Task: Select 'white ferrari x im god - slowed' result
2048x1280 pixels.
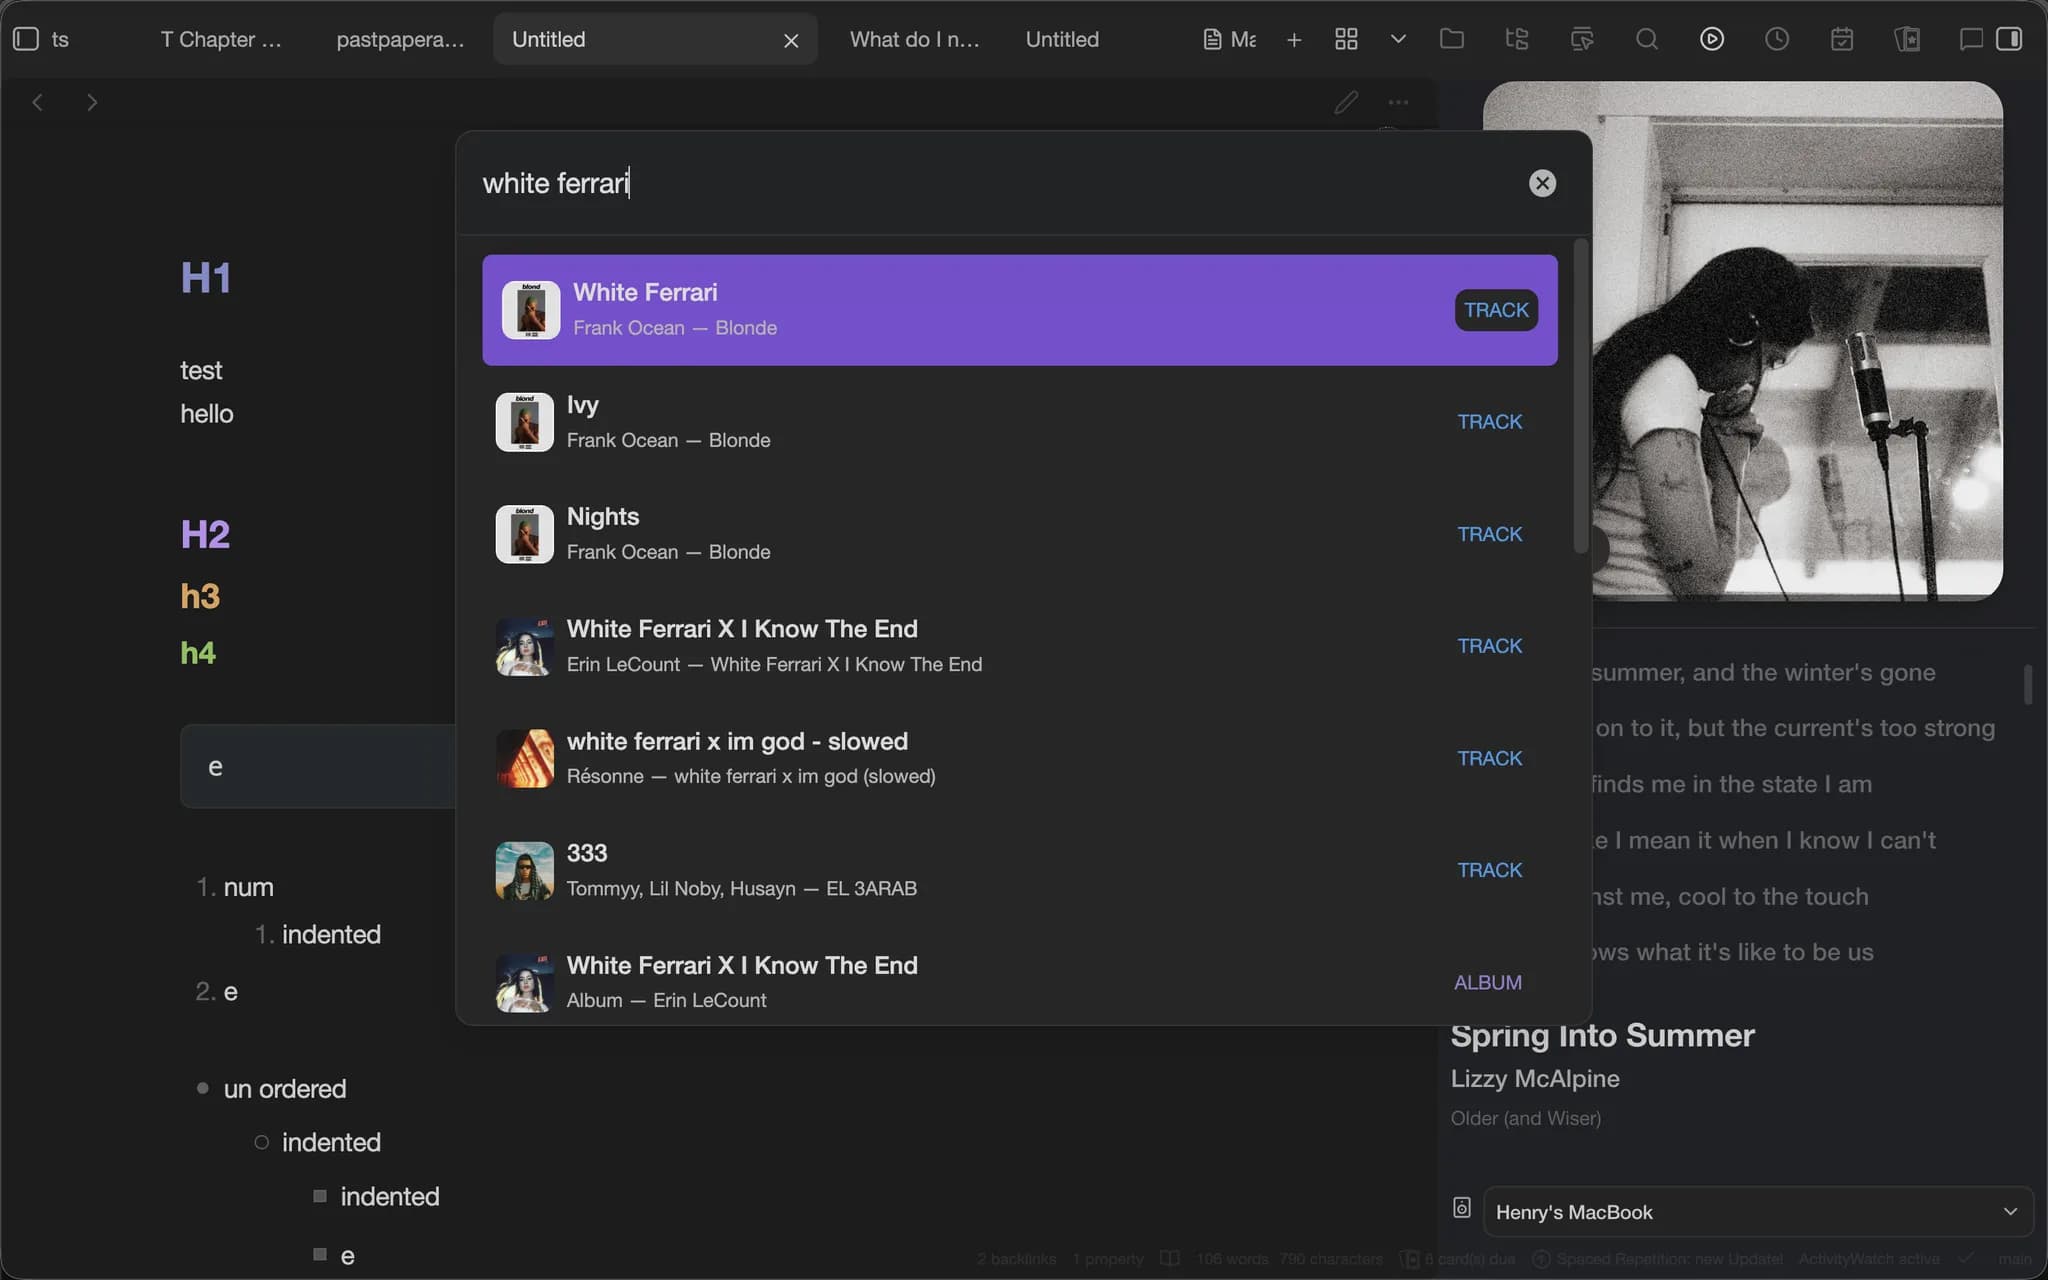Action: click(1020, 758)
